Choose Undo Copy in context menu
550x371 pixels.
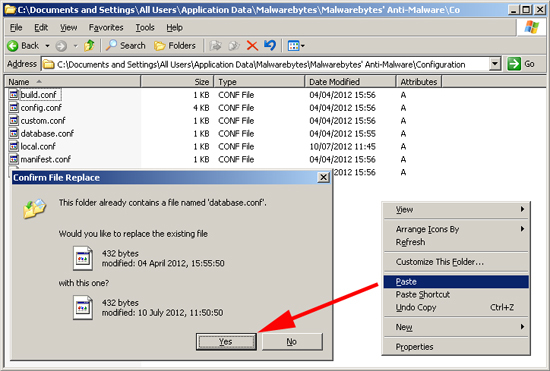(456, 308)
